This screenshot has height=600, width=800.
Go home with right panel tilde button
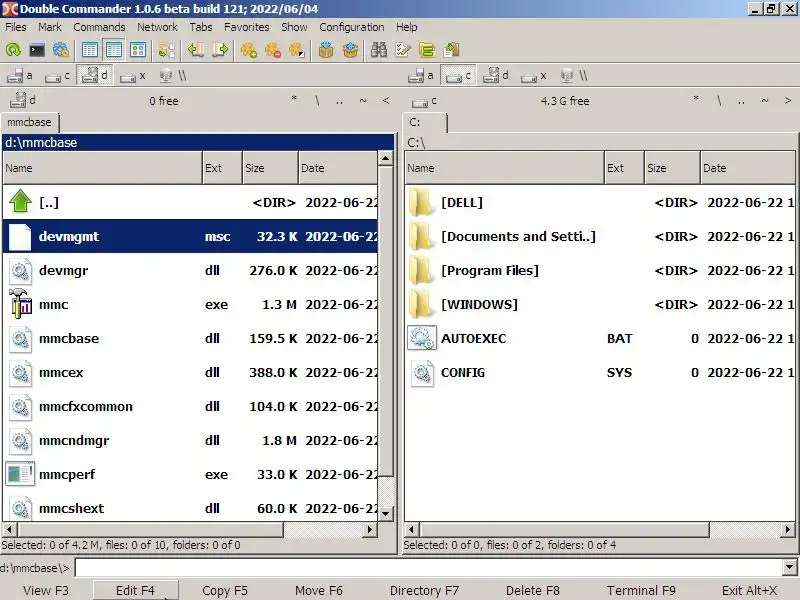tap(765, 101)
